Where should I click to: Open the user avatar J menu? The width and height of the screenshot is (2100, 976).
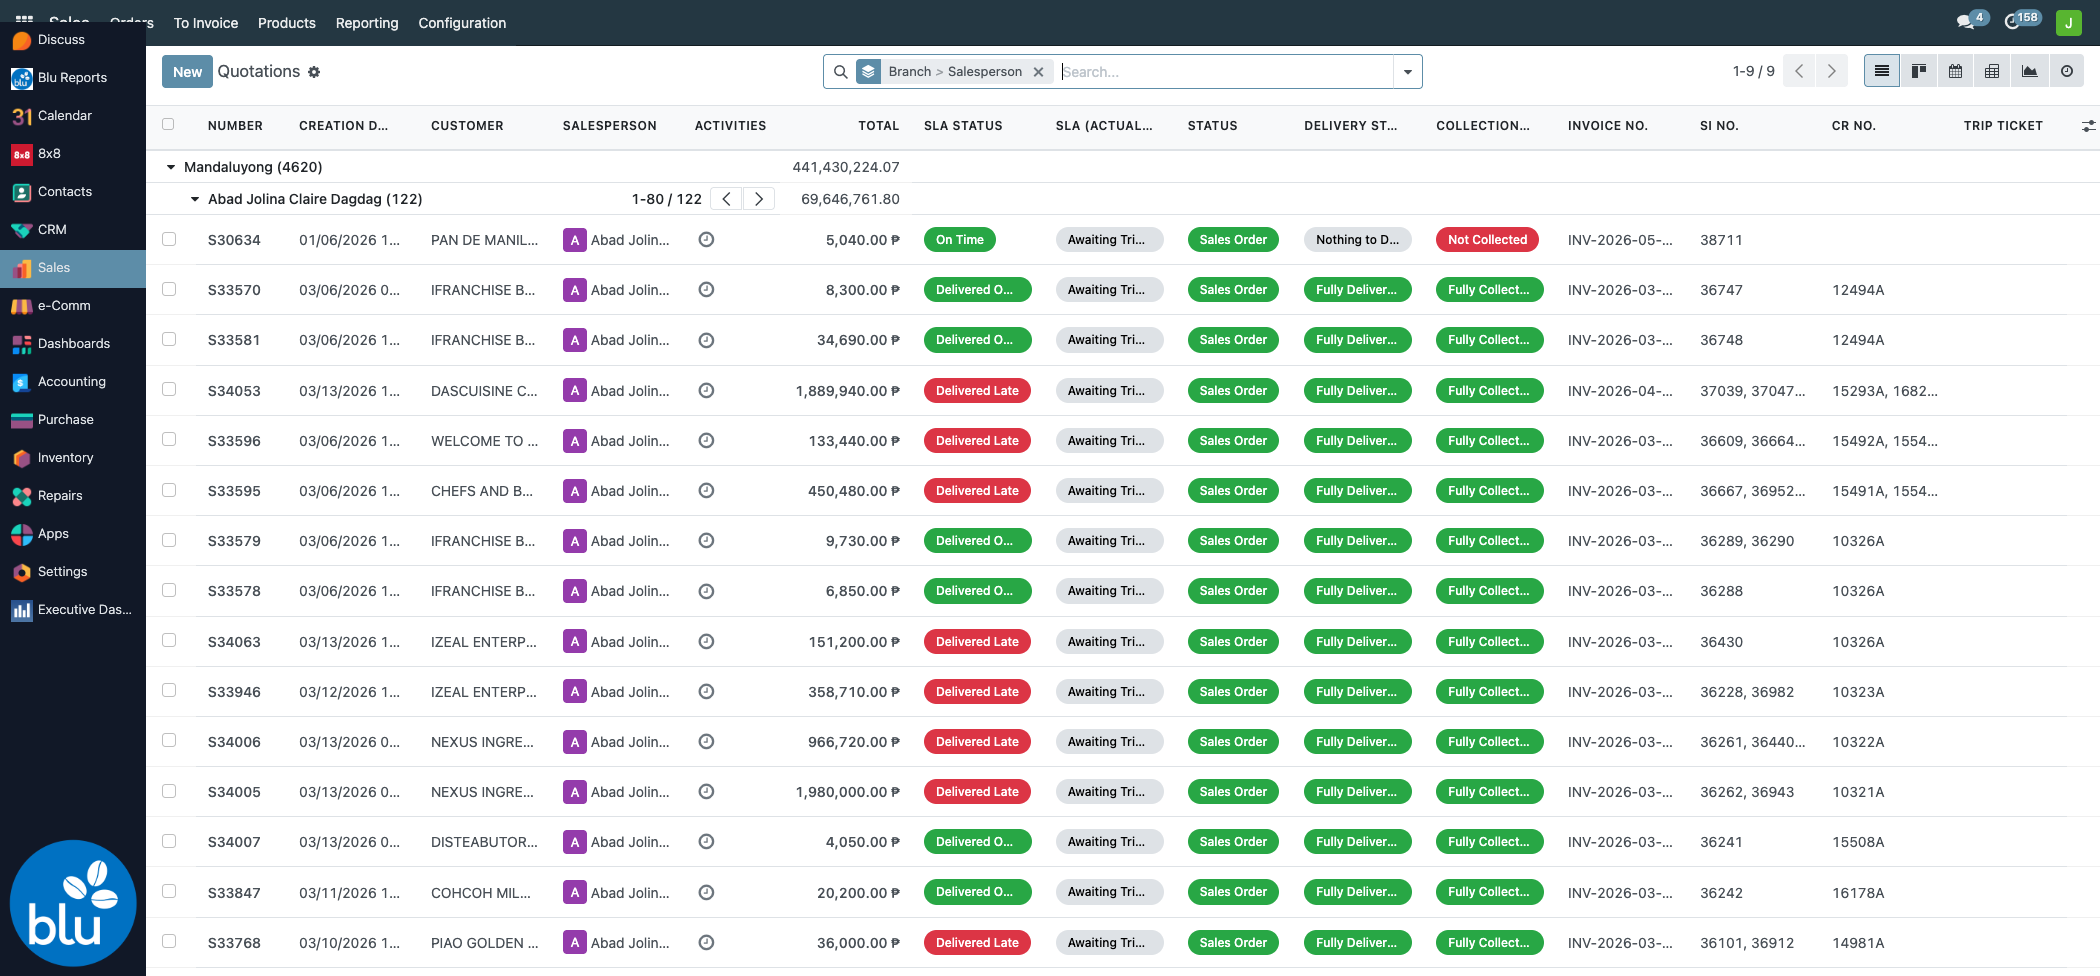pos(2068,22)
